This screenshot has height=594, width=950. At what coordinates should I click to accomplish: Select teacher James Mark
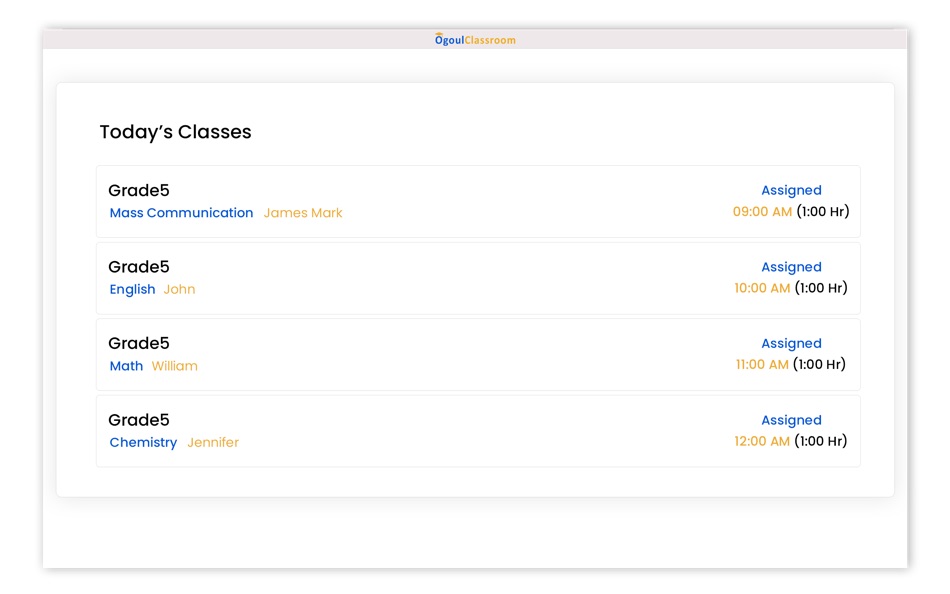click(303, 212)
